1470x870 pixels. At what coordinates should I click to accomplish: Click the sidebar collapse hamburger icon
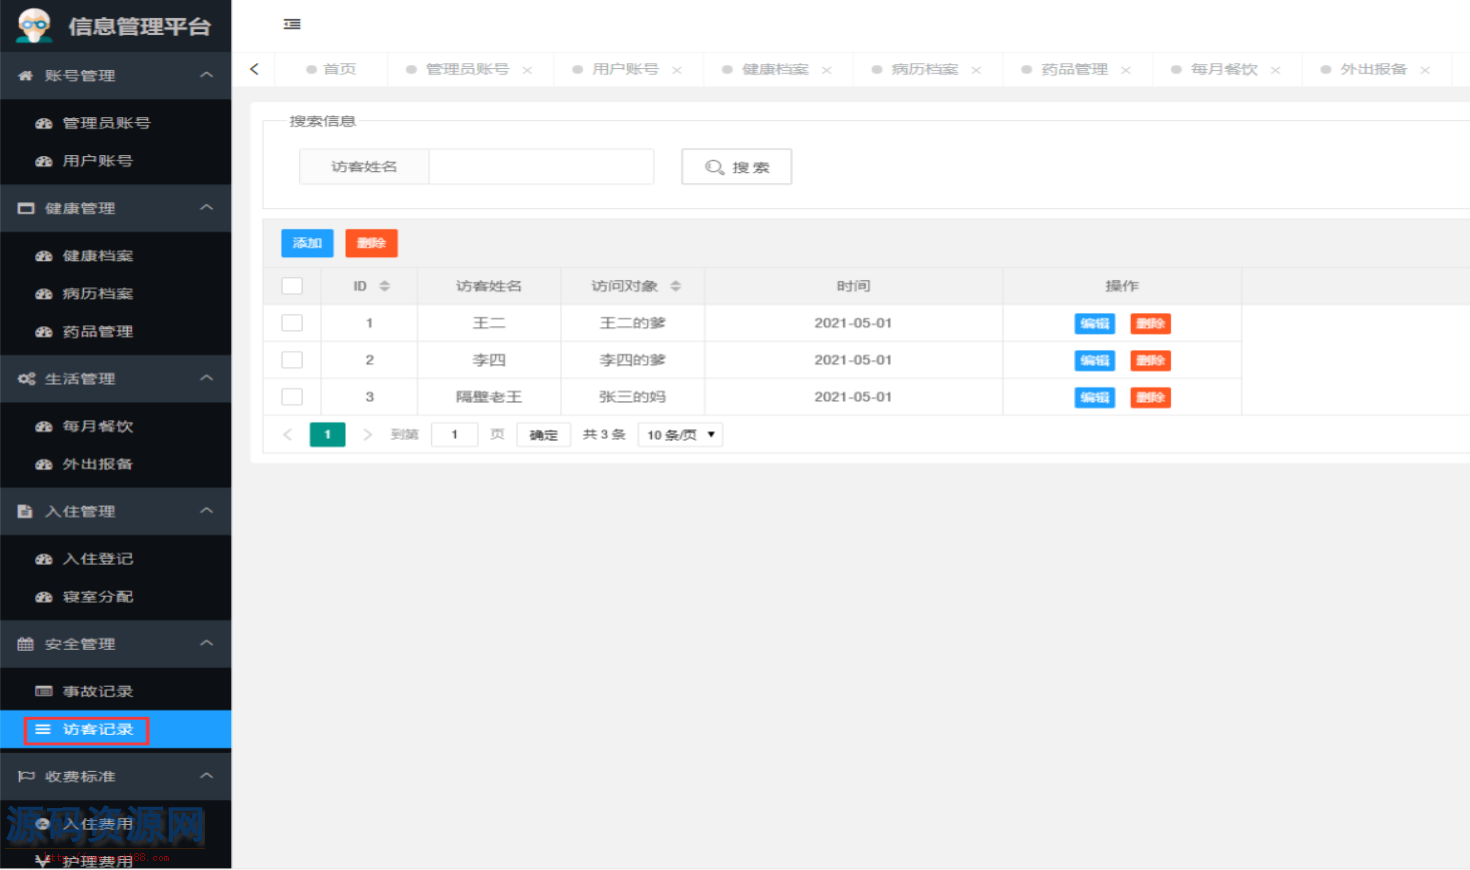(x=292, y=24)
